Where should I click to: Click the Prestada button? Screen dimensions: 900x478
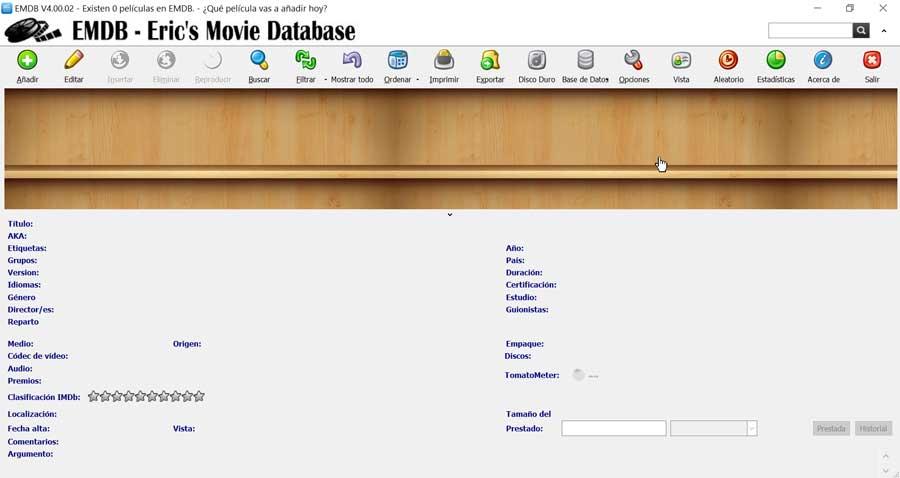[x=831, y=428]
